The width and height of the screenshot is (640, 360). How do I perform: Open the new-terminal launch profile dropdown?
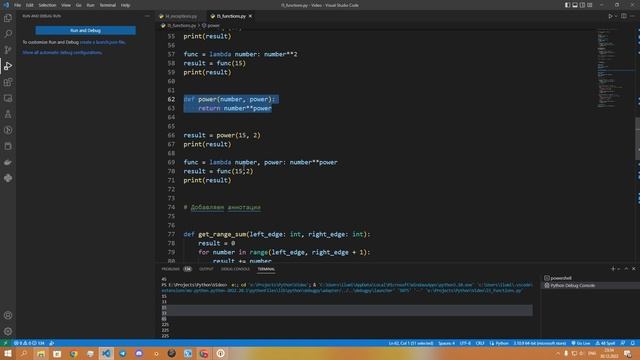tap(619, 269)
